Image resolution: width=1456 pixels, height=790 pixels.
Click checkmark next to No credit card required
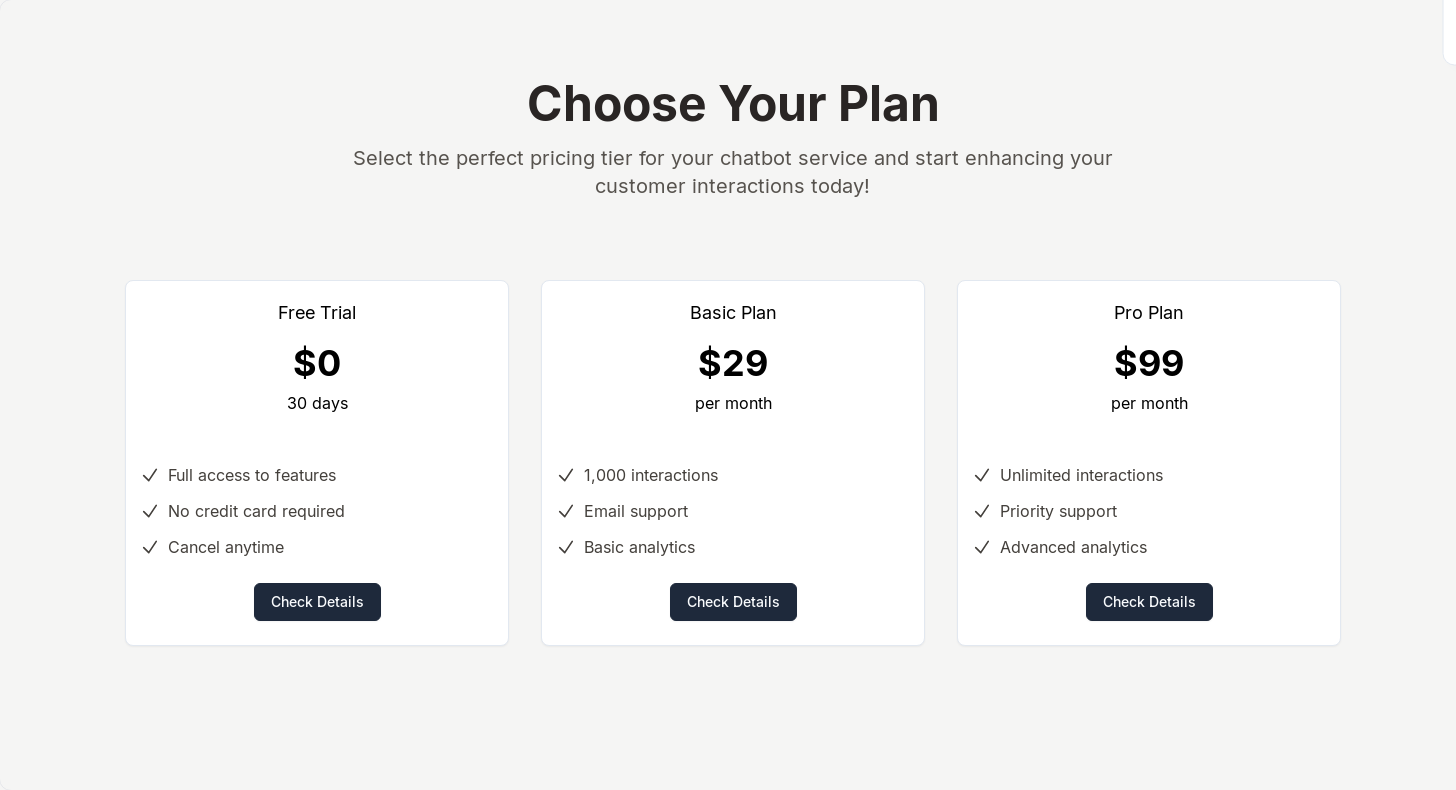(x=150, y=511)
